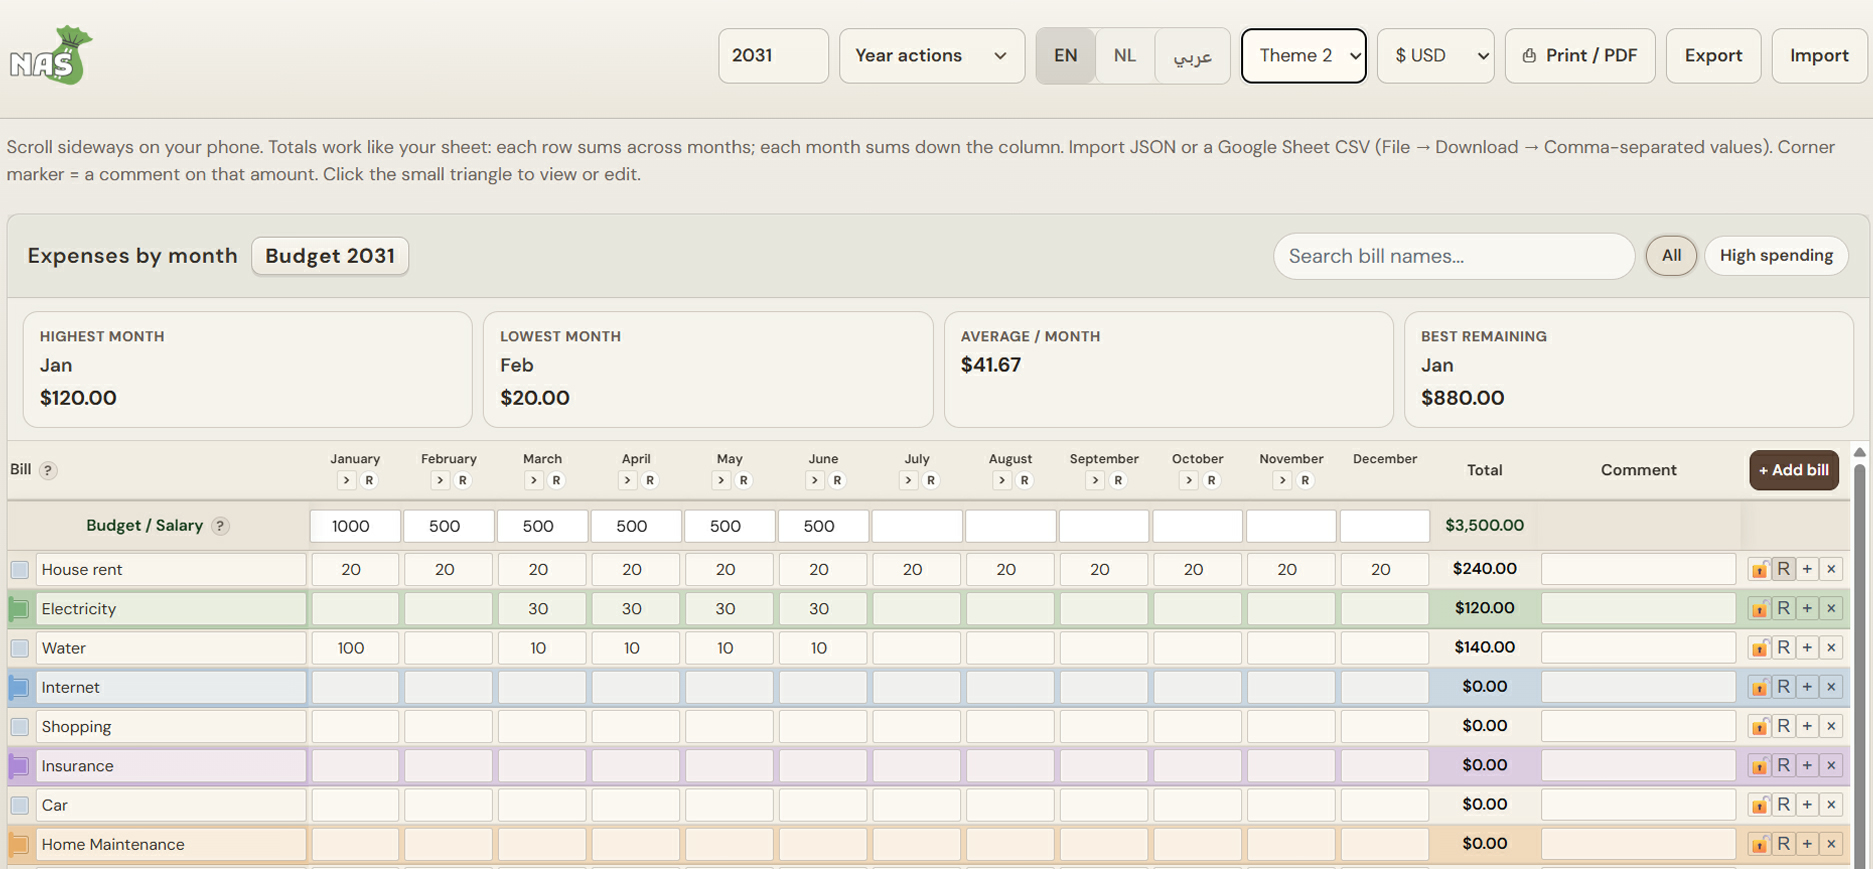
Task: Switch language to NL
Action: click(1125, 56)
